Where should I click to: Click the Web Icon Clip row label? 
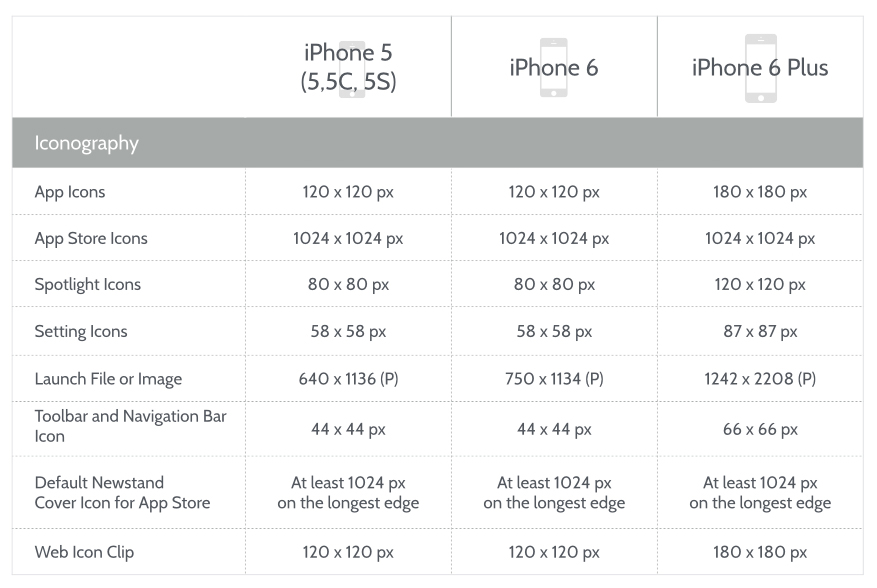click(84, 552)
